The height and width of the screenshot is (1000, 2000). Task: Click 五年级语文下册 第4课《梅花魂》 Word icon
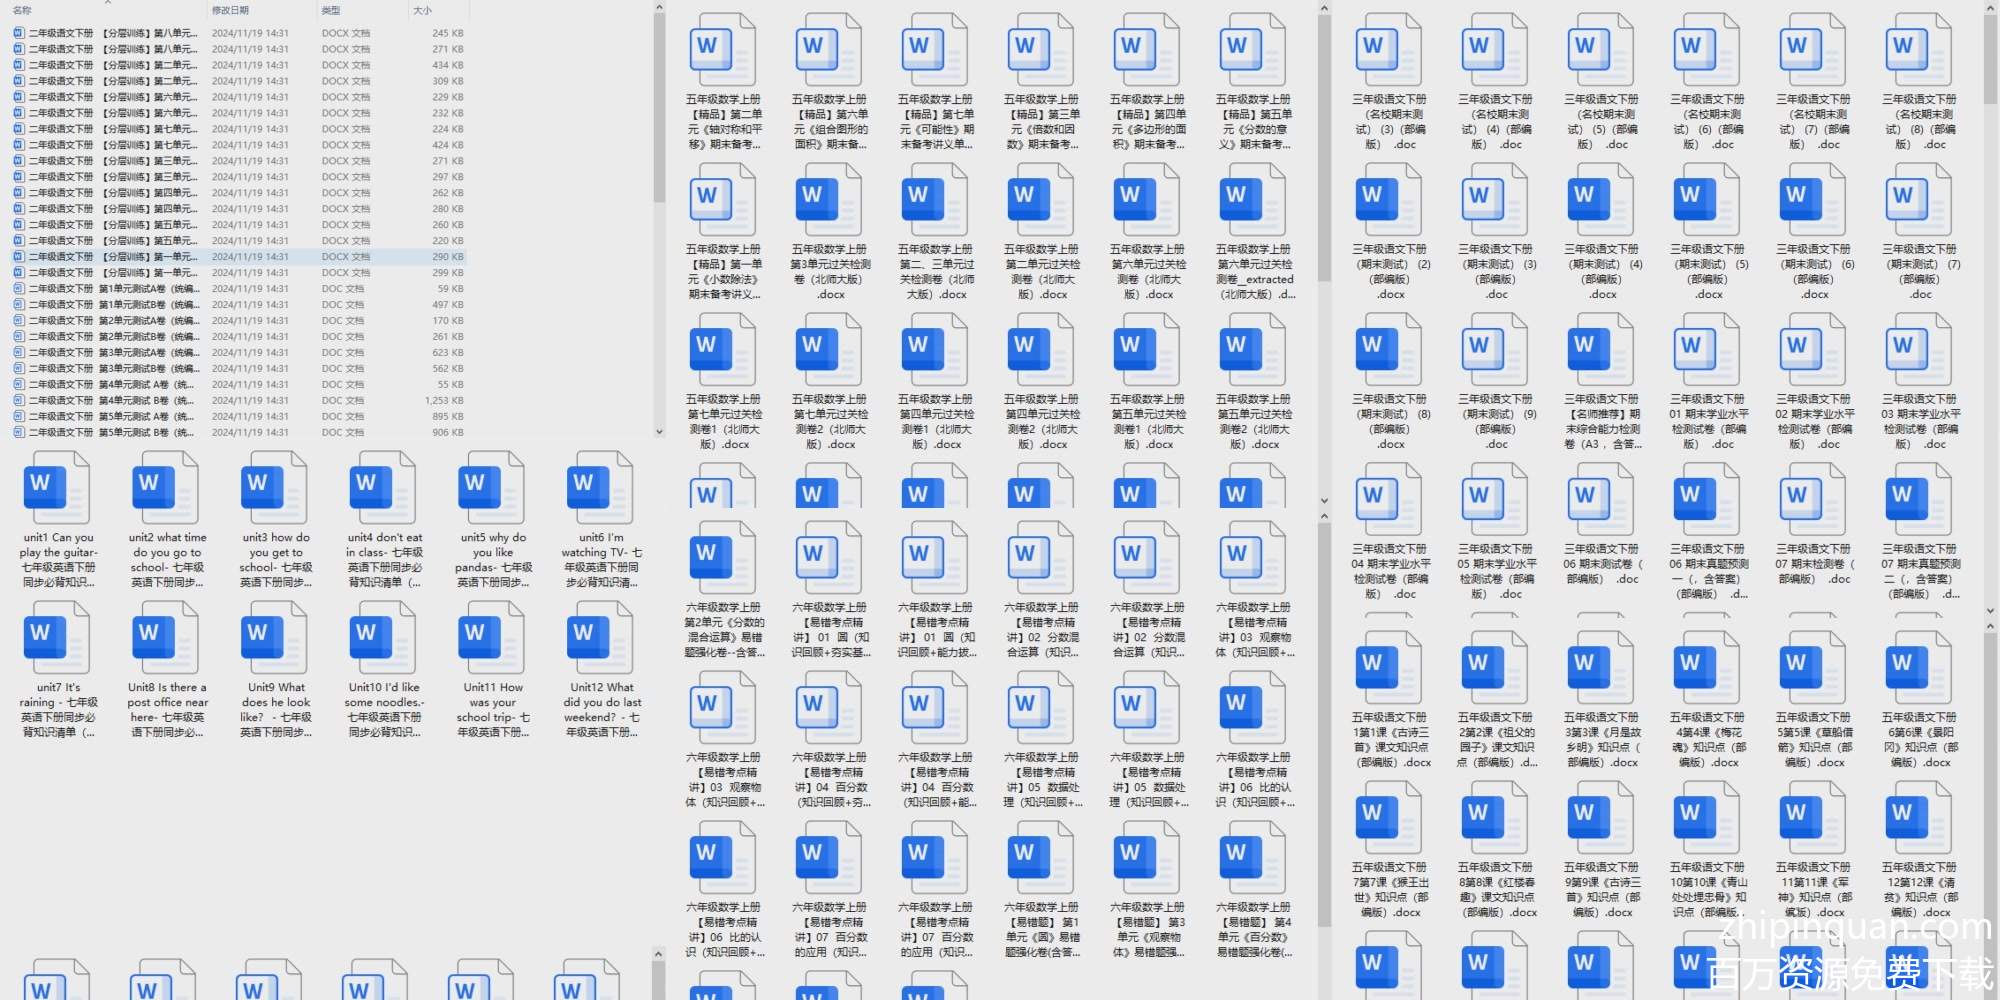tap(1708, 667)
